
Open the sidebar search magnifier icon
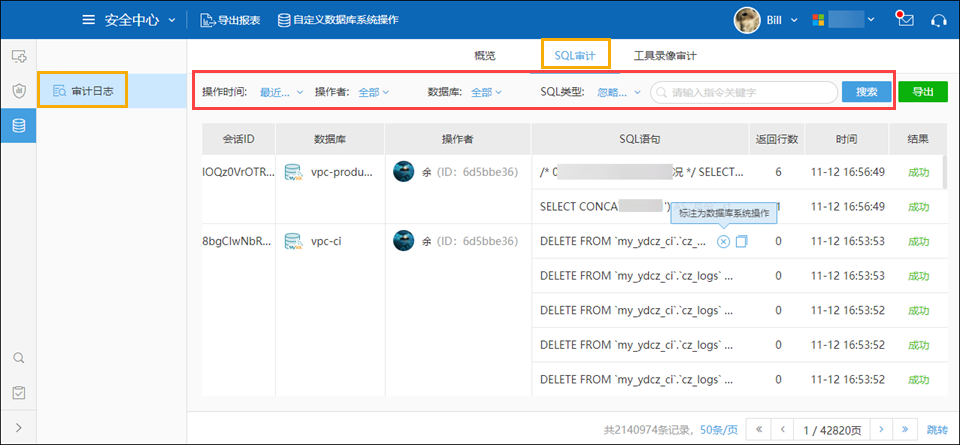coord(18,358)
